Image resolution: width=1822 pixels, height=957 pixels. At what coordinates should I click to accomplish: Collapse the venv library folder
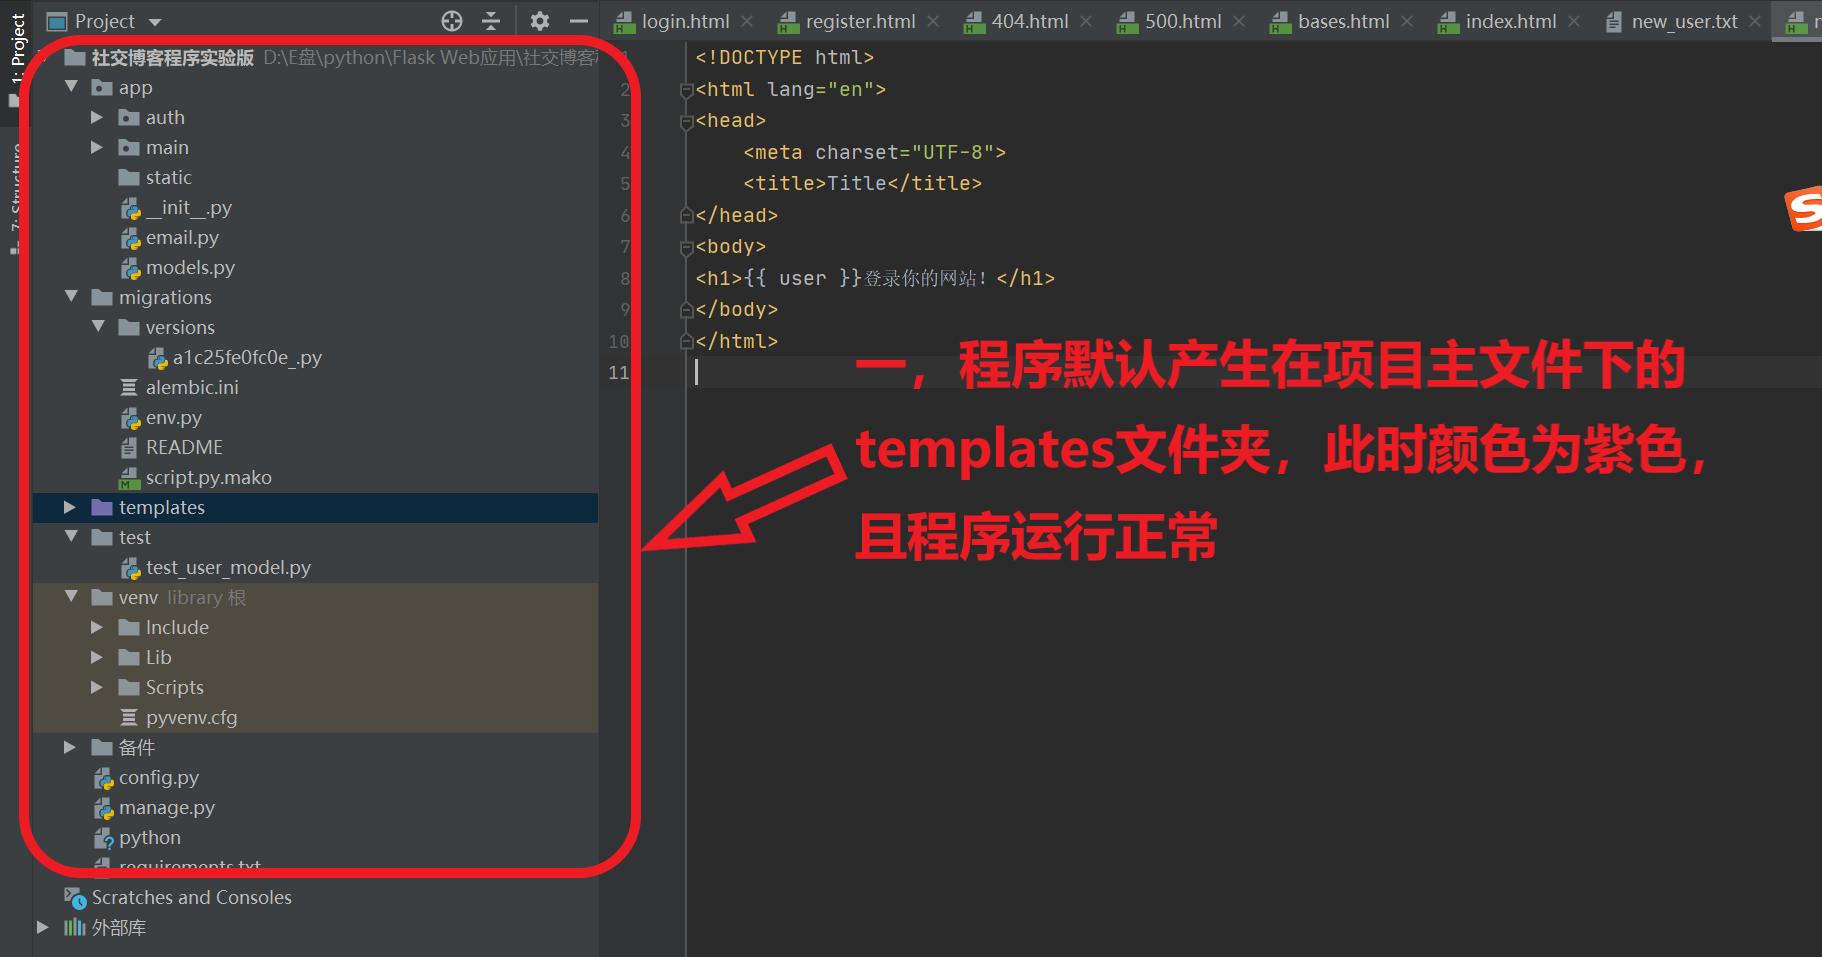pyautogui.click(x=70, y=597)
